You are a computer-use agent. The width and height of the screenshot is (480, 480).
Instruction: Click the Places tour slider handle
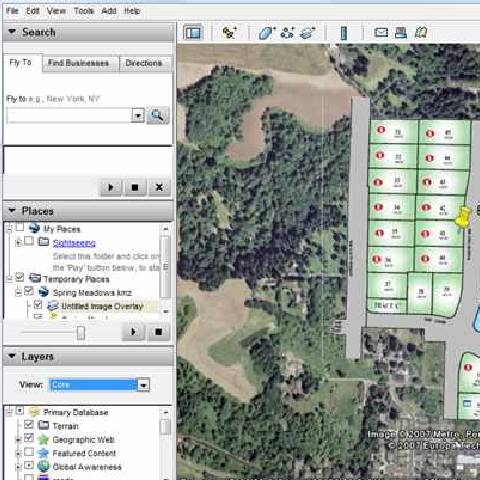pos(81,332)
